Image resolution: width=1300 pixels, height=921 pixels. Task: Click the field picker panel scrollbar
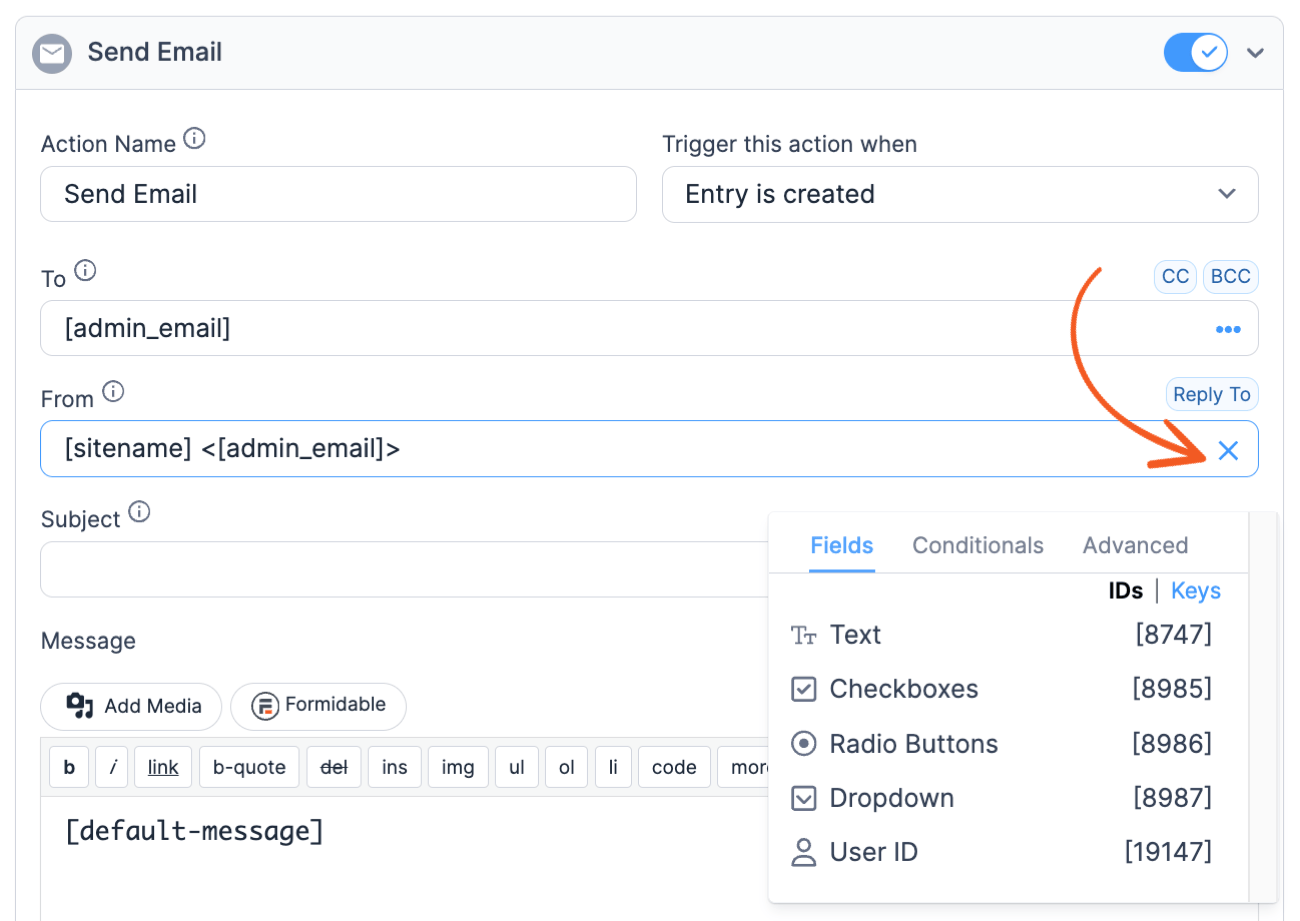[1263, 706]
